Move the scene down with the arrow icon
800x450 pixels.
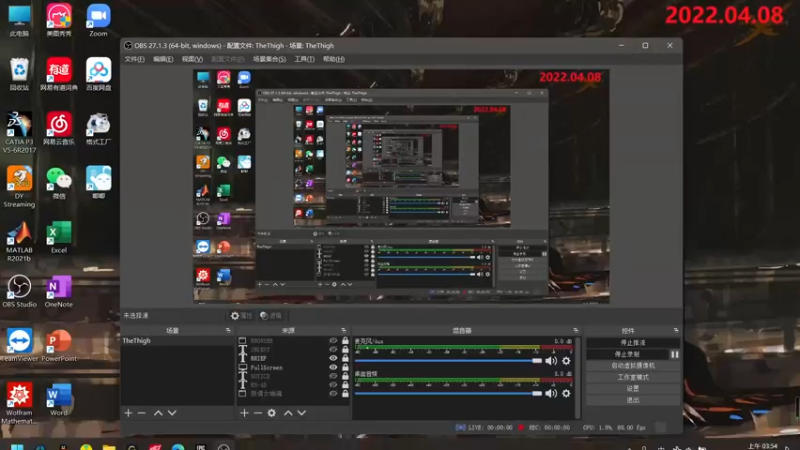tap(172, 413)
